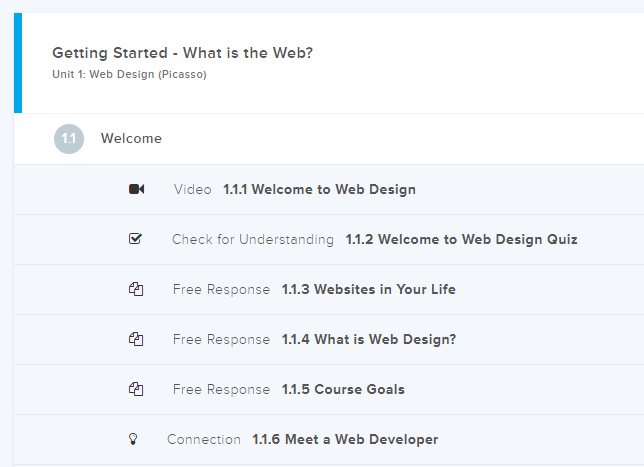Click the free response icon for Course Goals
The image size is (644, 467).
136,389
